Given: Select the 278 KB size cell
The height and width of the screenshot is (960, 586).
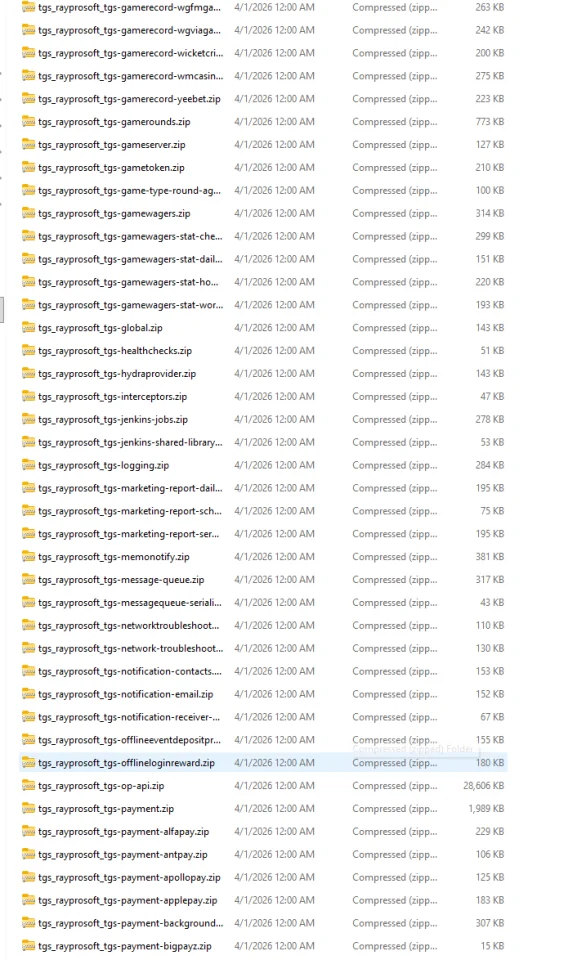Looking at the screenshot, I should (x=490, y=419).
